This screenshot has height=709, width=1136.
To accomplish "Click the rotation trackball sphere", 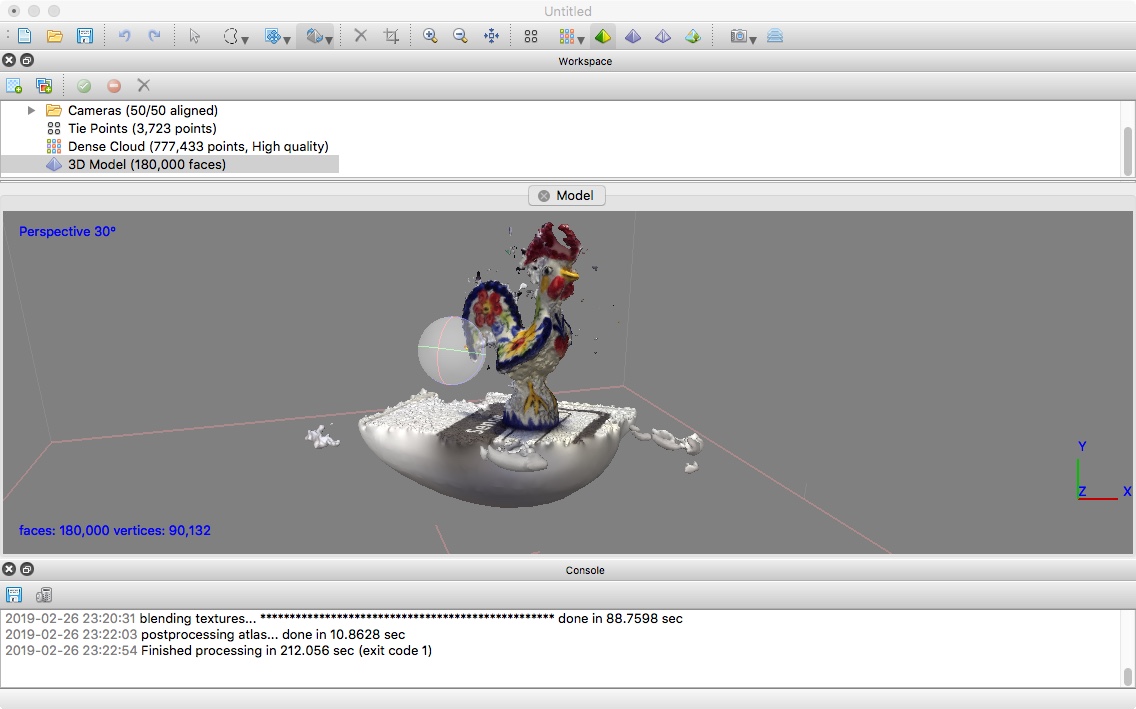I will point(451,351).
